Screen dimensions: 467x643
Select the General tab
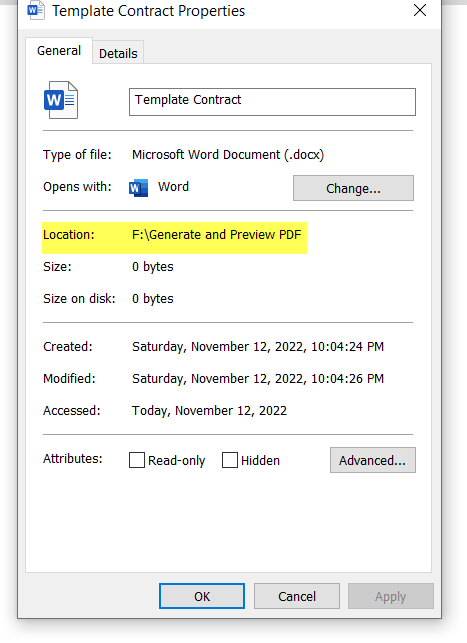click(59, 51)
